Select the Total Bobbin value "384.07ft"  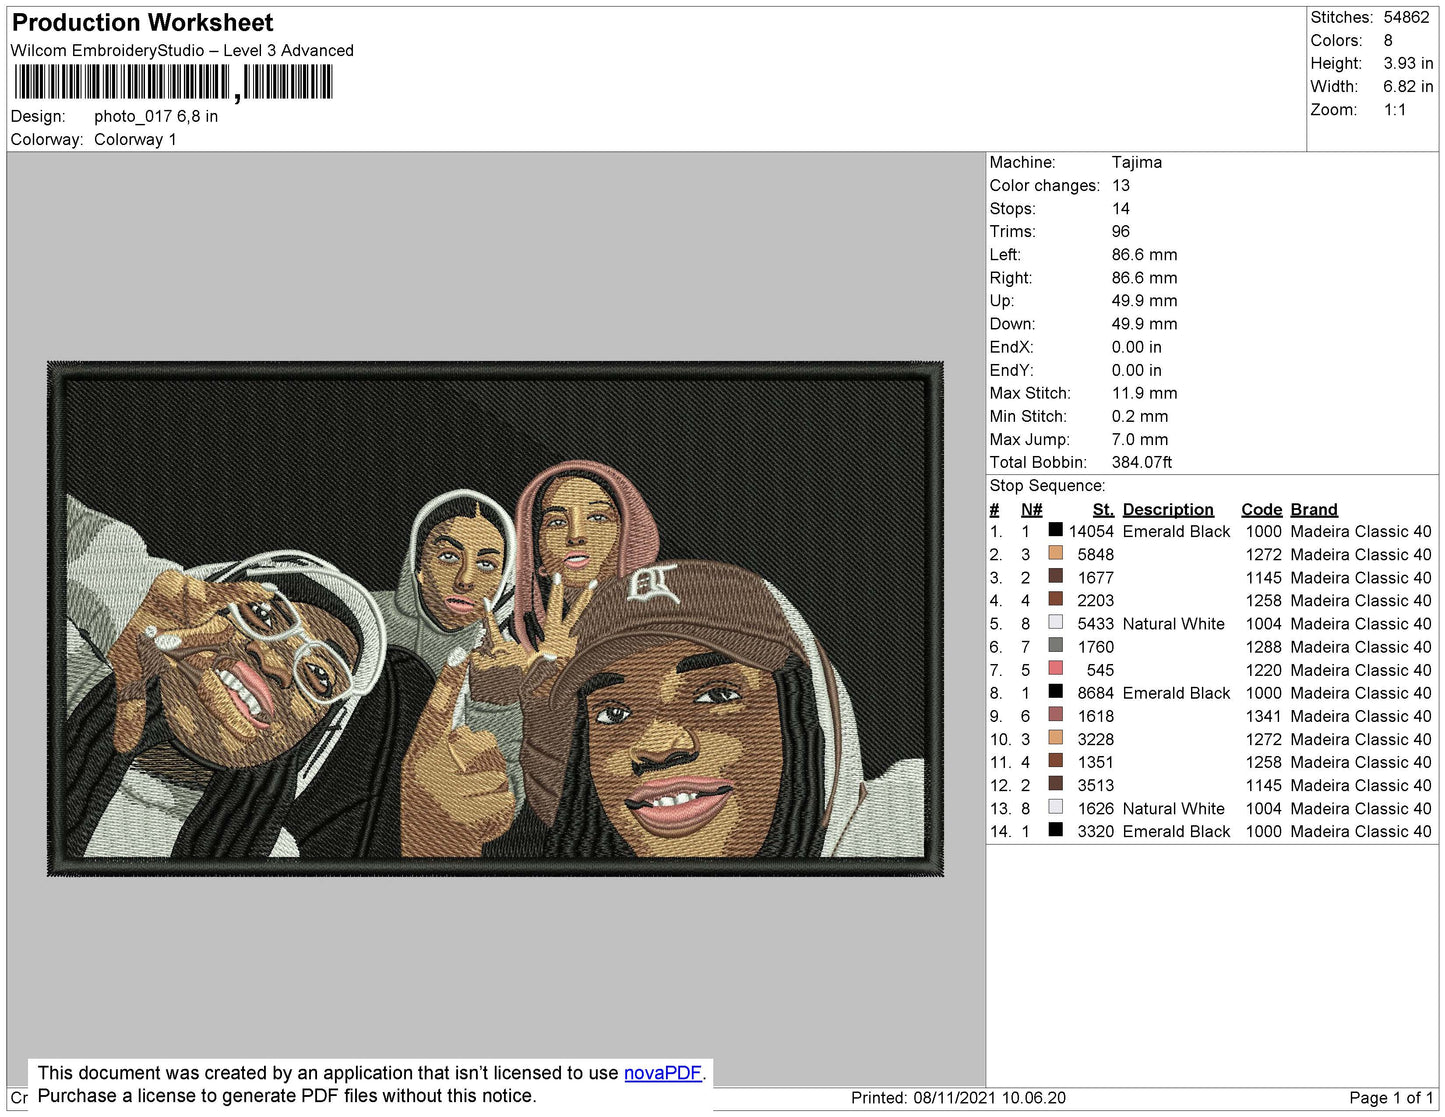tap(1142, 462)
